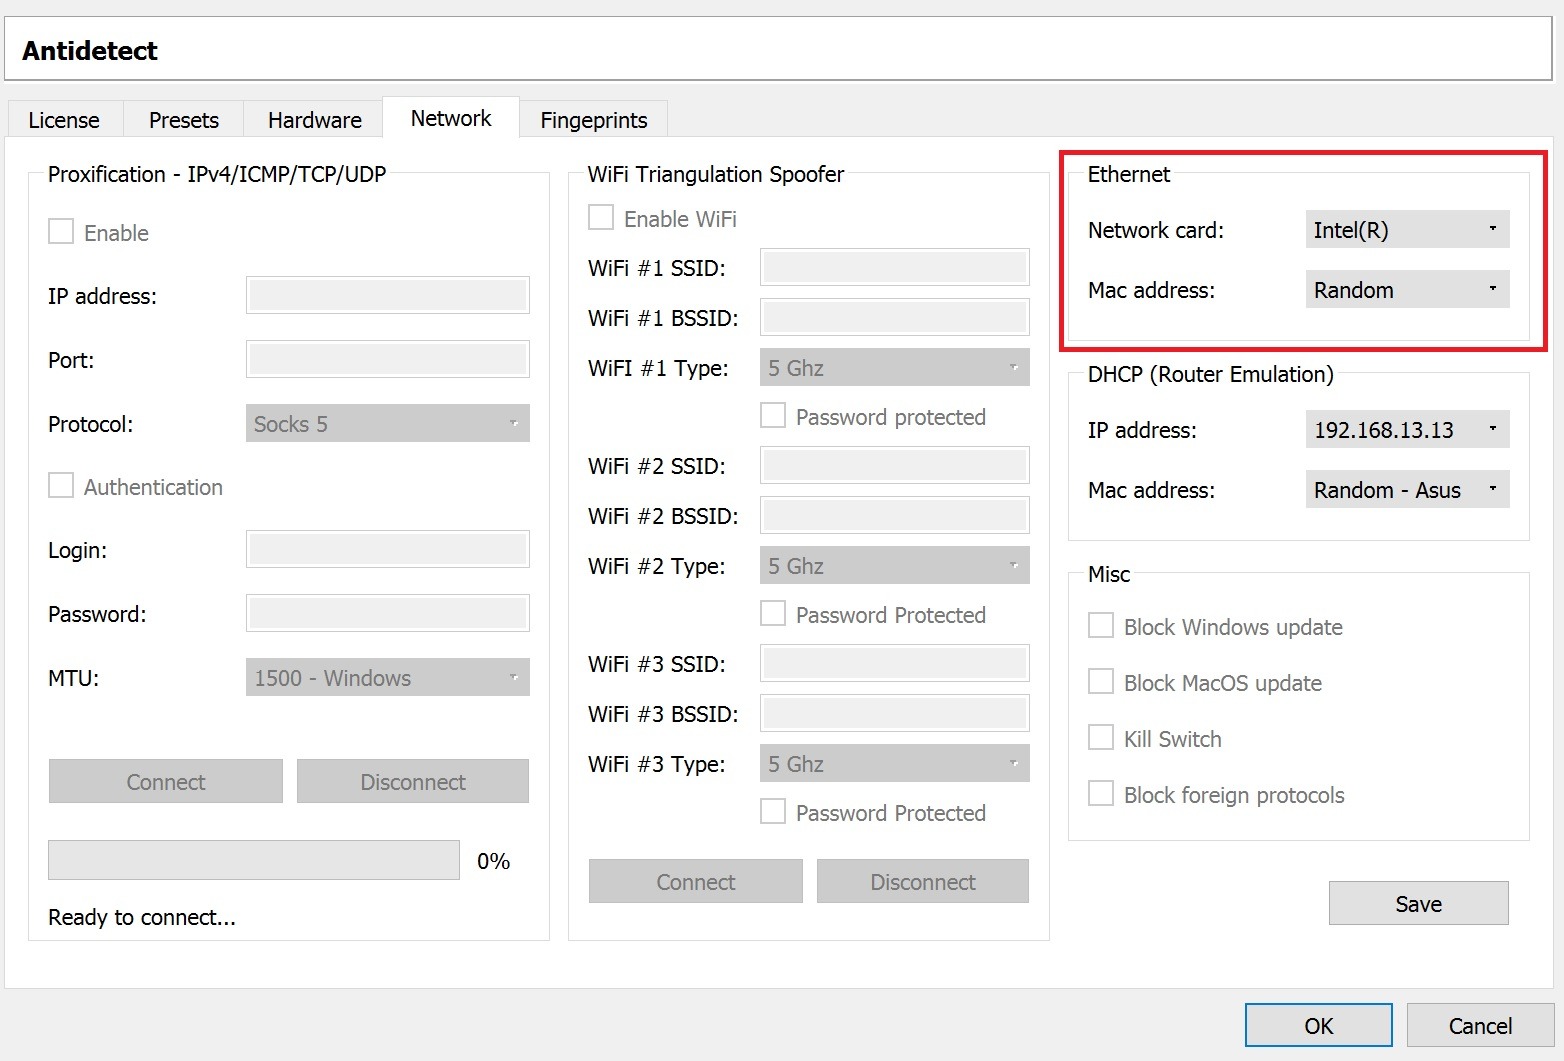
Task: Click Connect in the WiFi Triangulation Spoofer section
Action: point(696,882)
